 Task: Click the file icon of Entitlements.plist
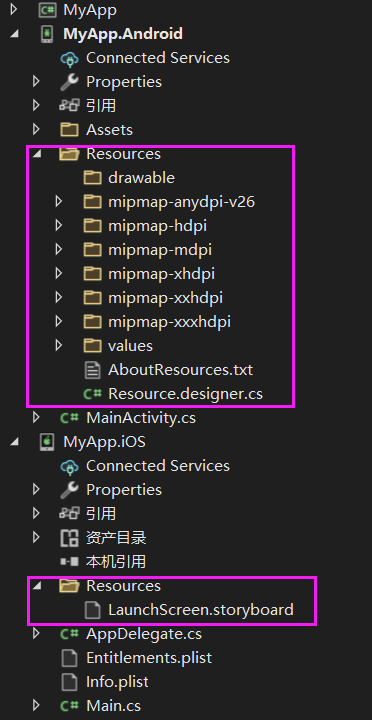(x=70, y=658)
